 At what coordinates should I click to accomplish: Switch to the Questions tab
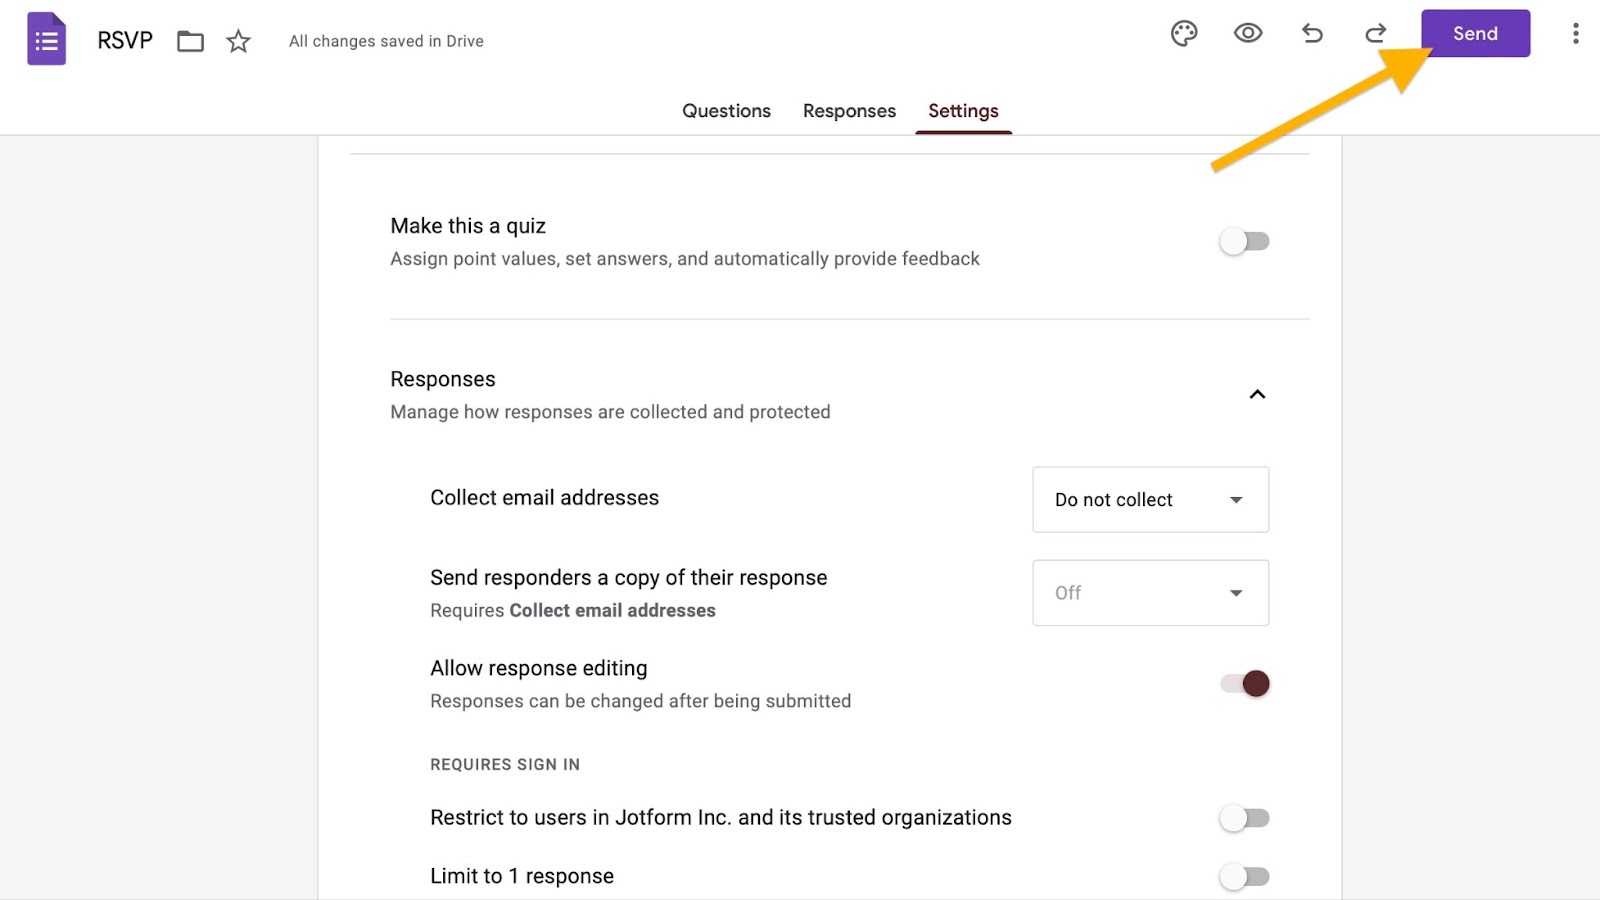click(x=726, y=111)
